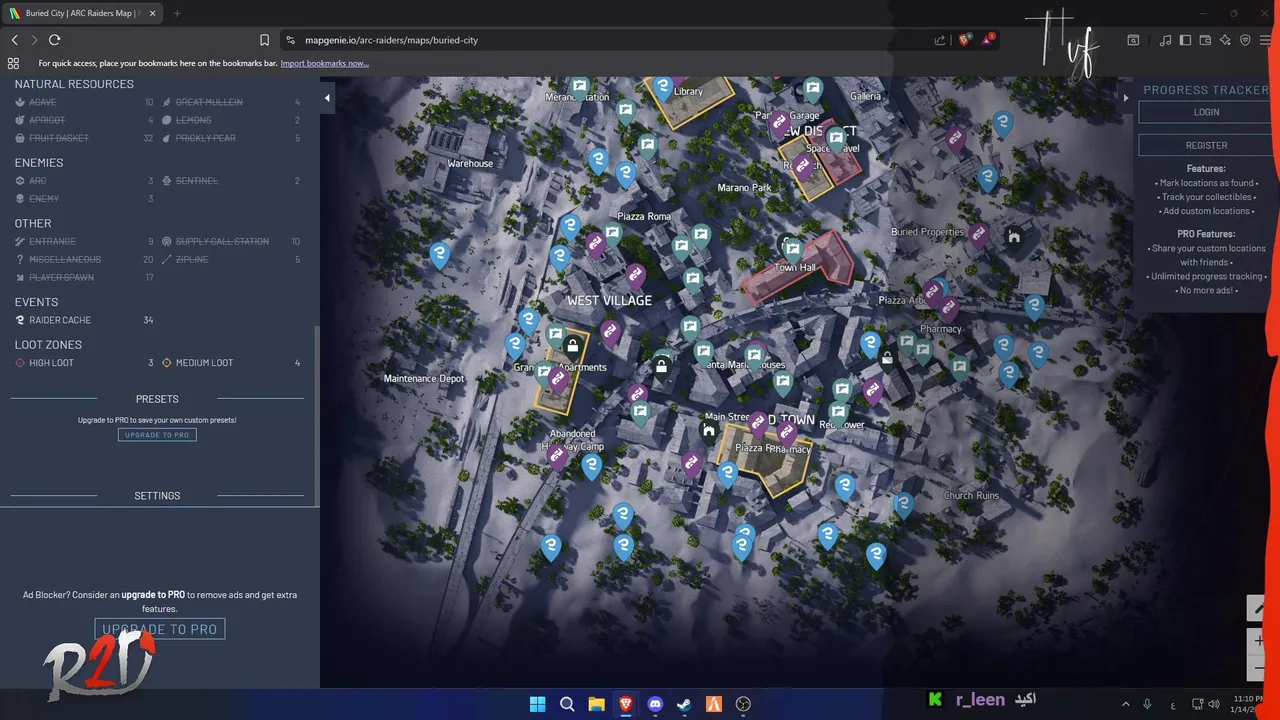Toggle the ENTRANCE filter
The image size is (1280, 720).
[84, 241]
